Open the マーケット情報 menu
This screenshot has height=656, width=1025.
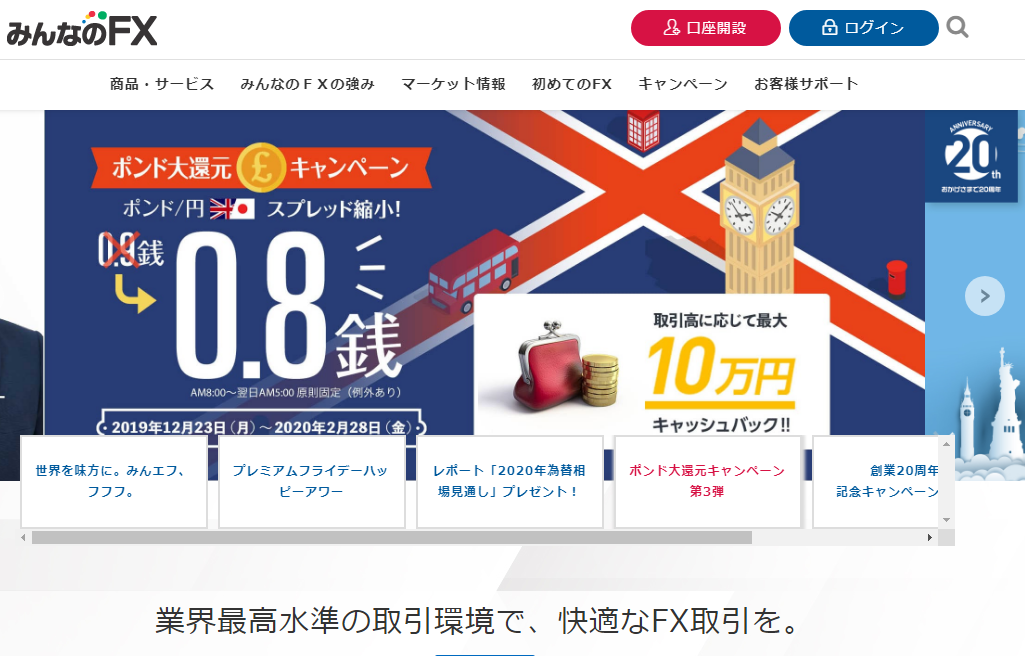click(453, 84)
